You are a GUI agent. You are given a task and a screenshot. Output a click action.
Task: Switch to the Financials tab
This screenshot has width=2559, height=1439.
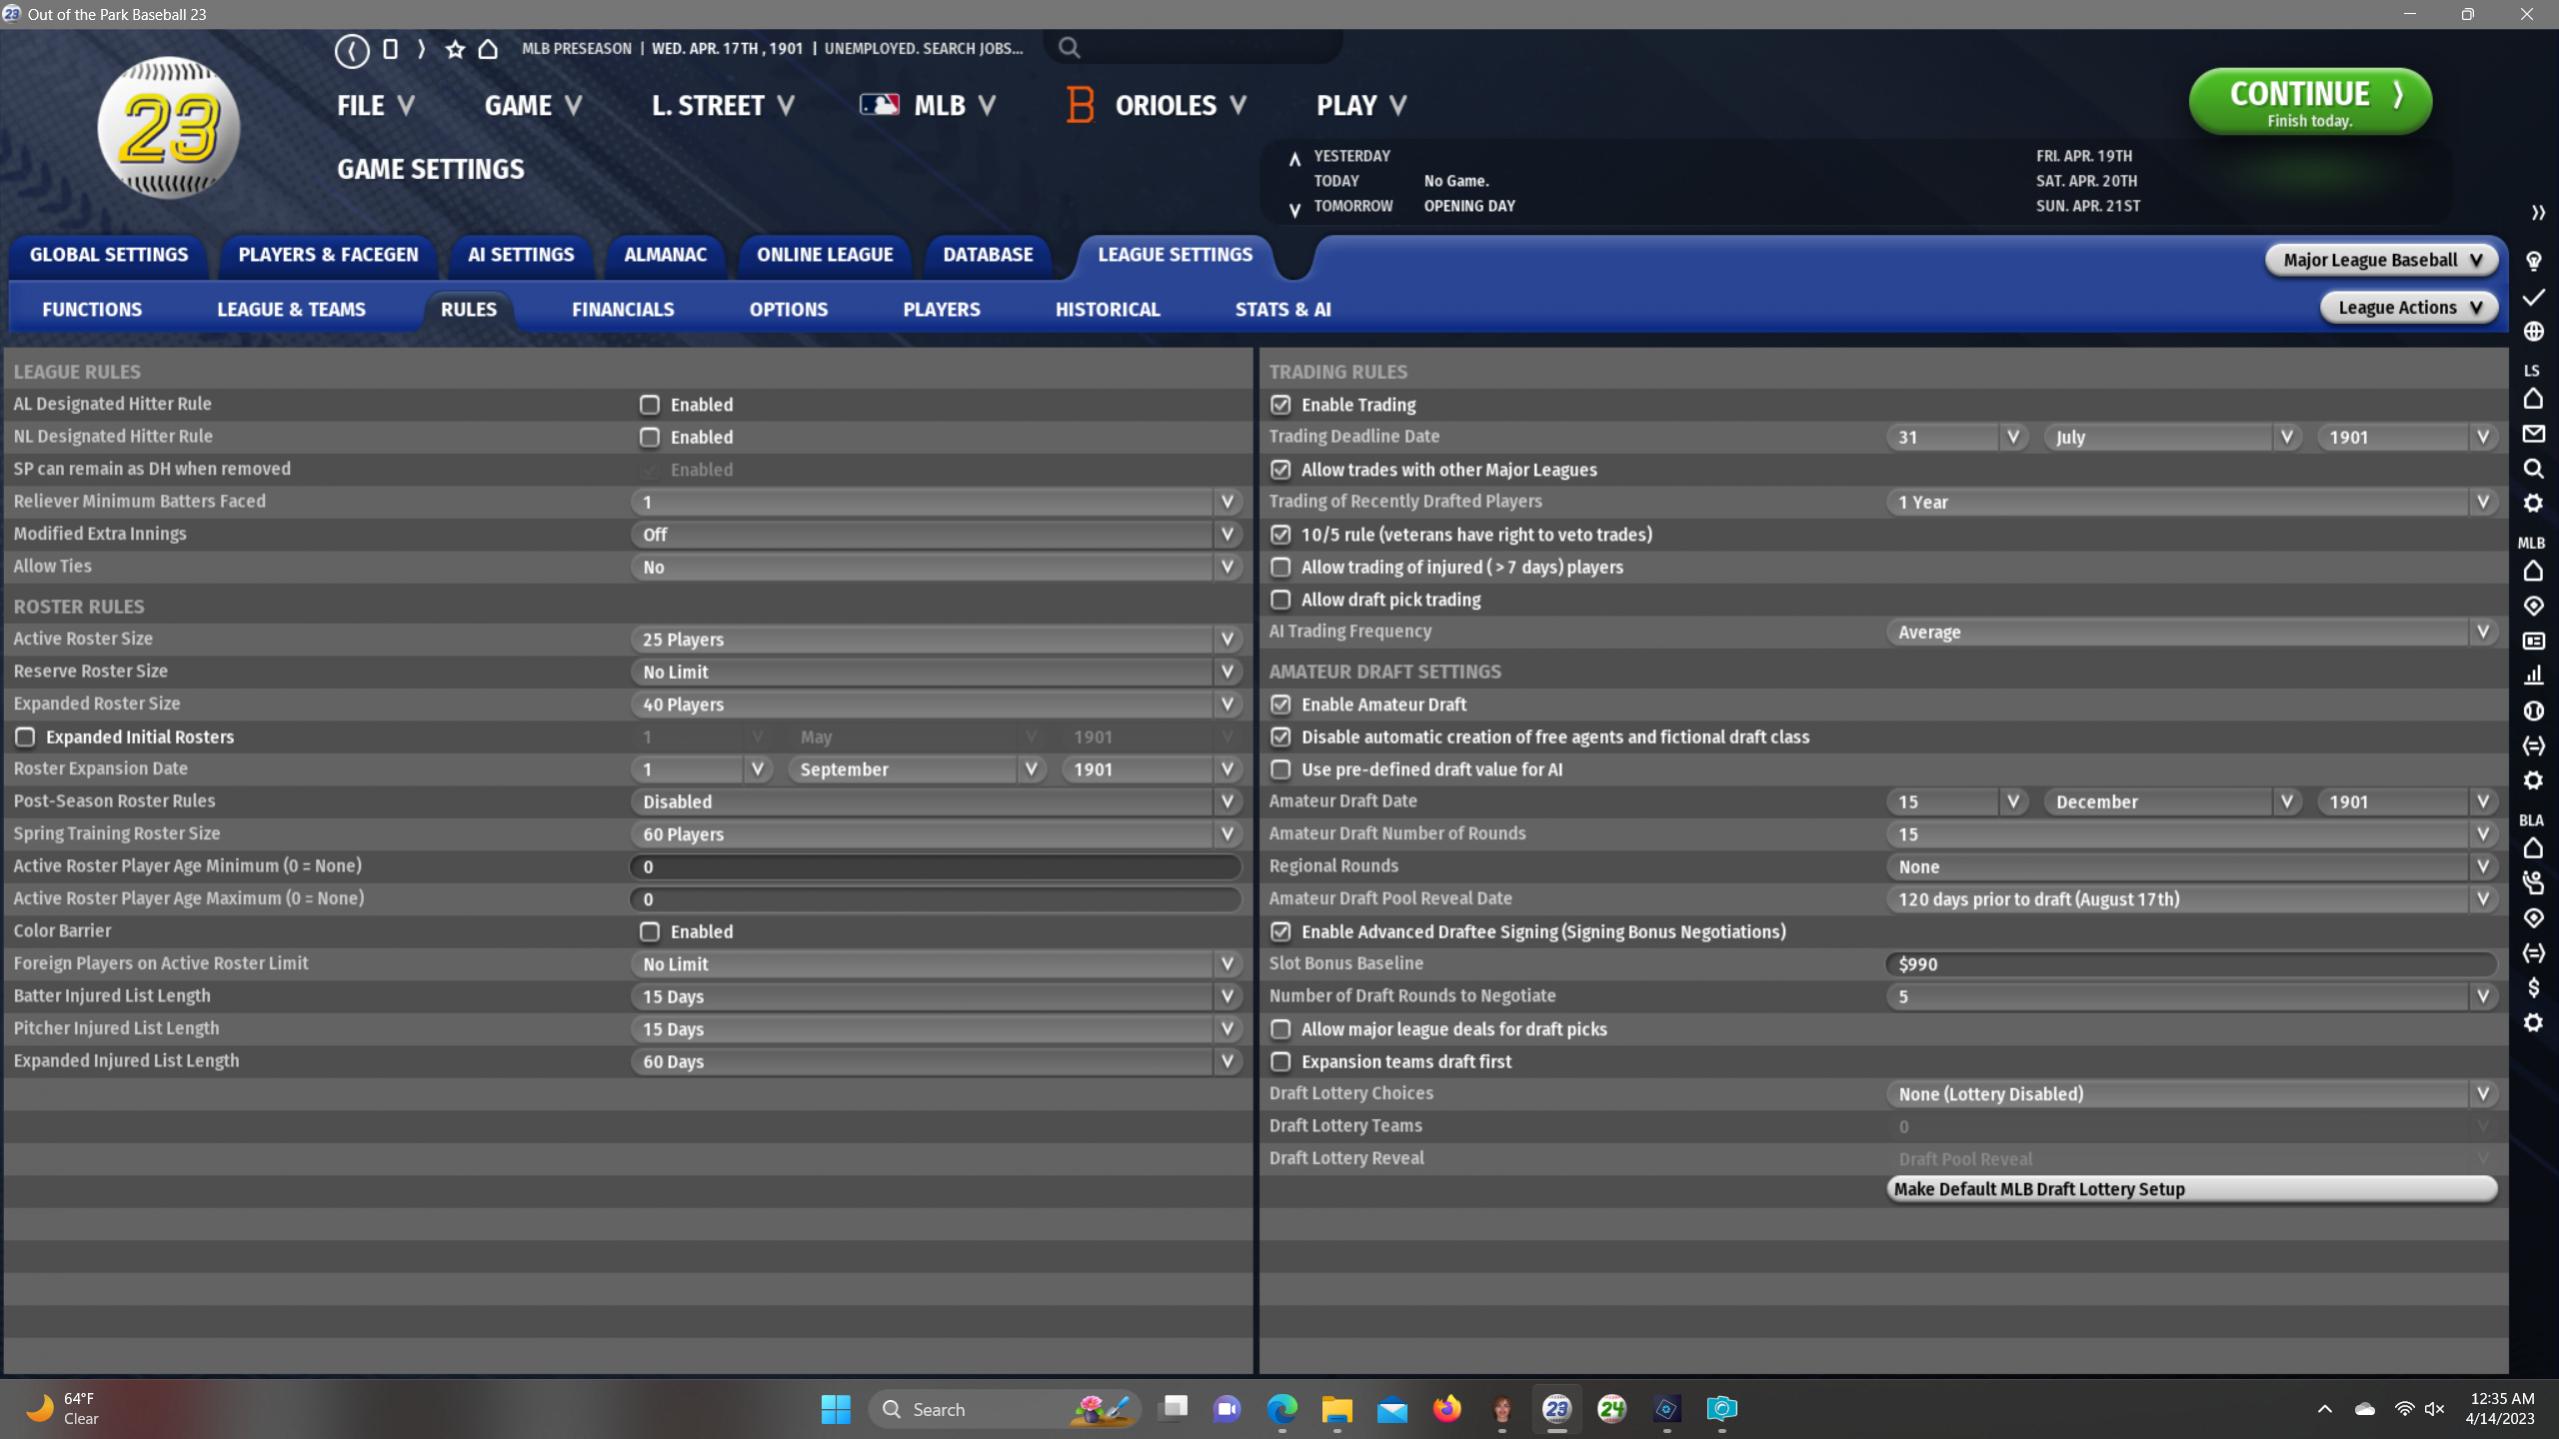622,310
